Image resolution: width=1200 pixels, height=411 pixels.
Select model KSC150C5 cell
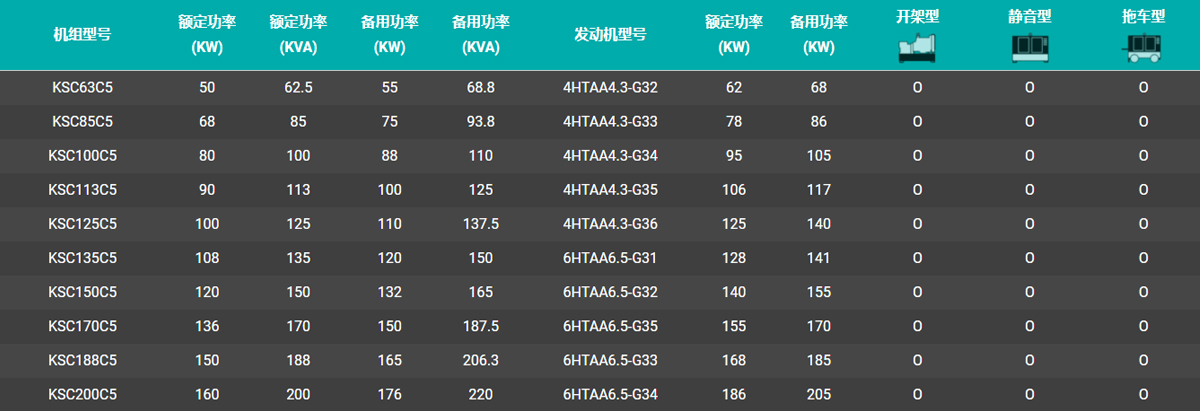(x=82, y=292)
